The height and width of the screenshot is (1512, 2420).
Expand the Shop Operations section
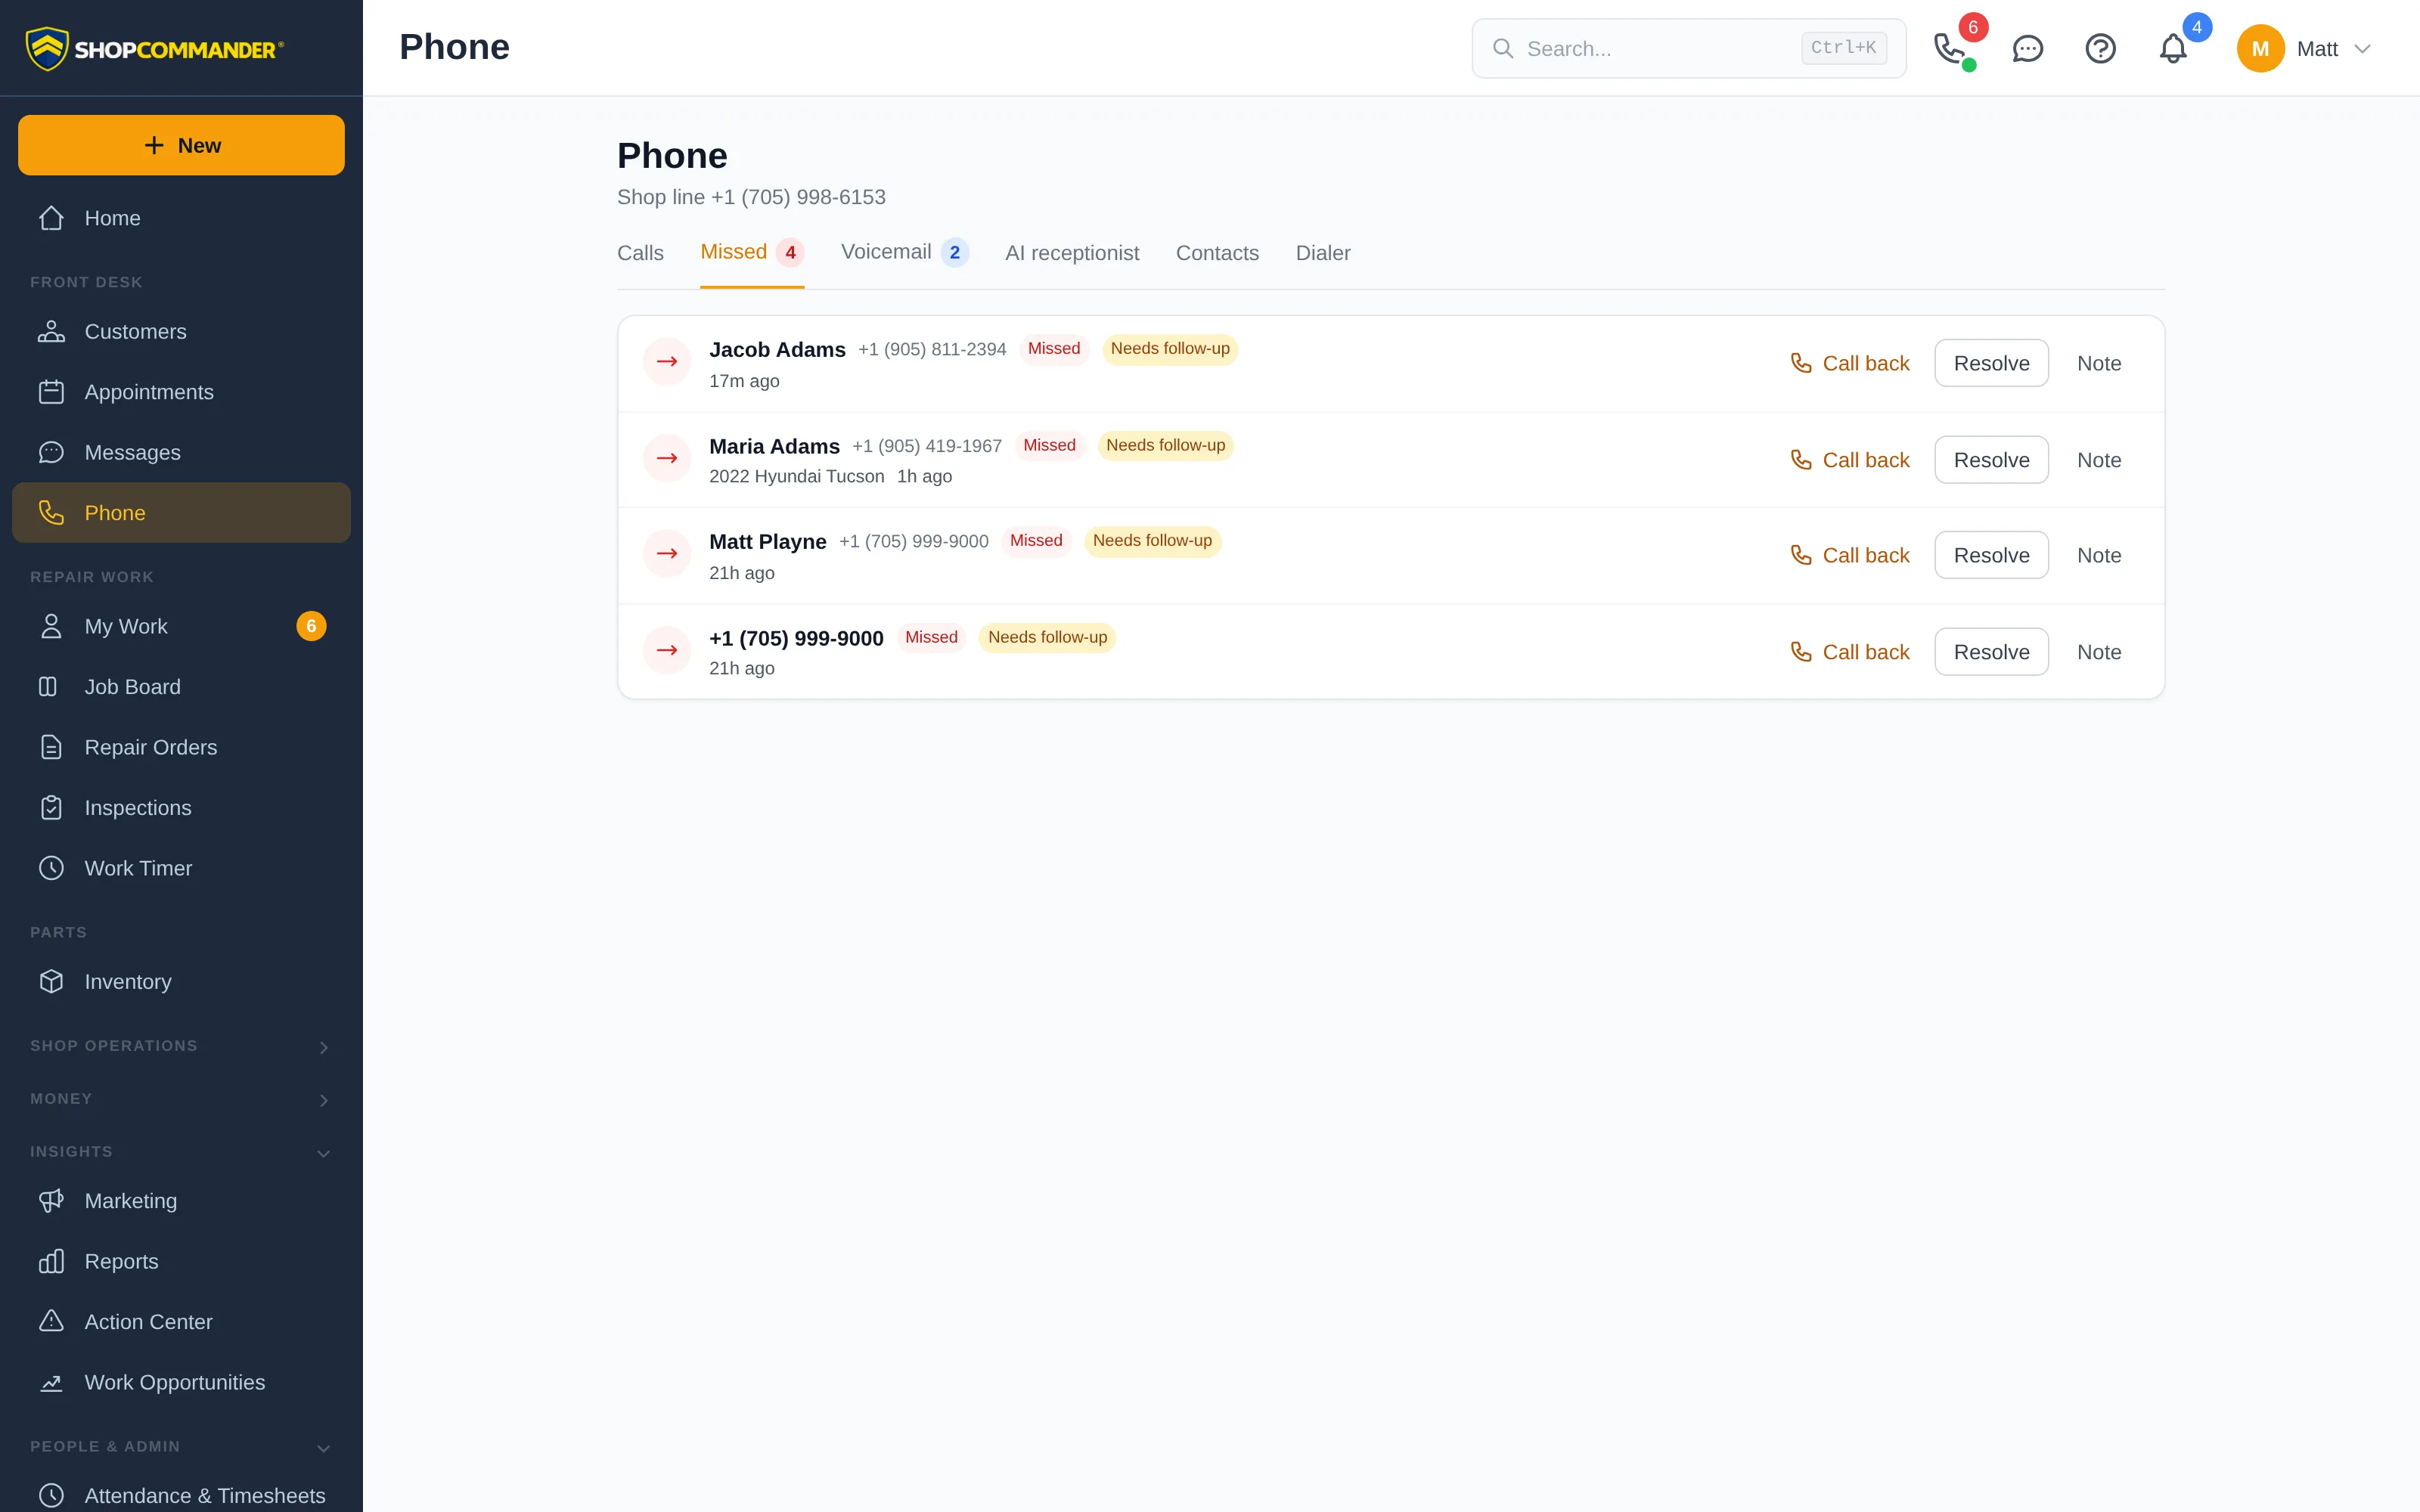(323, 1047)
